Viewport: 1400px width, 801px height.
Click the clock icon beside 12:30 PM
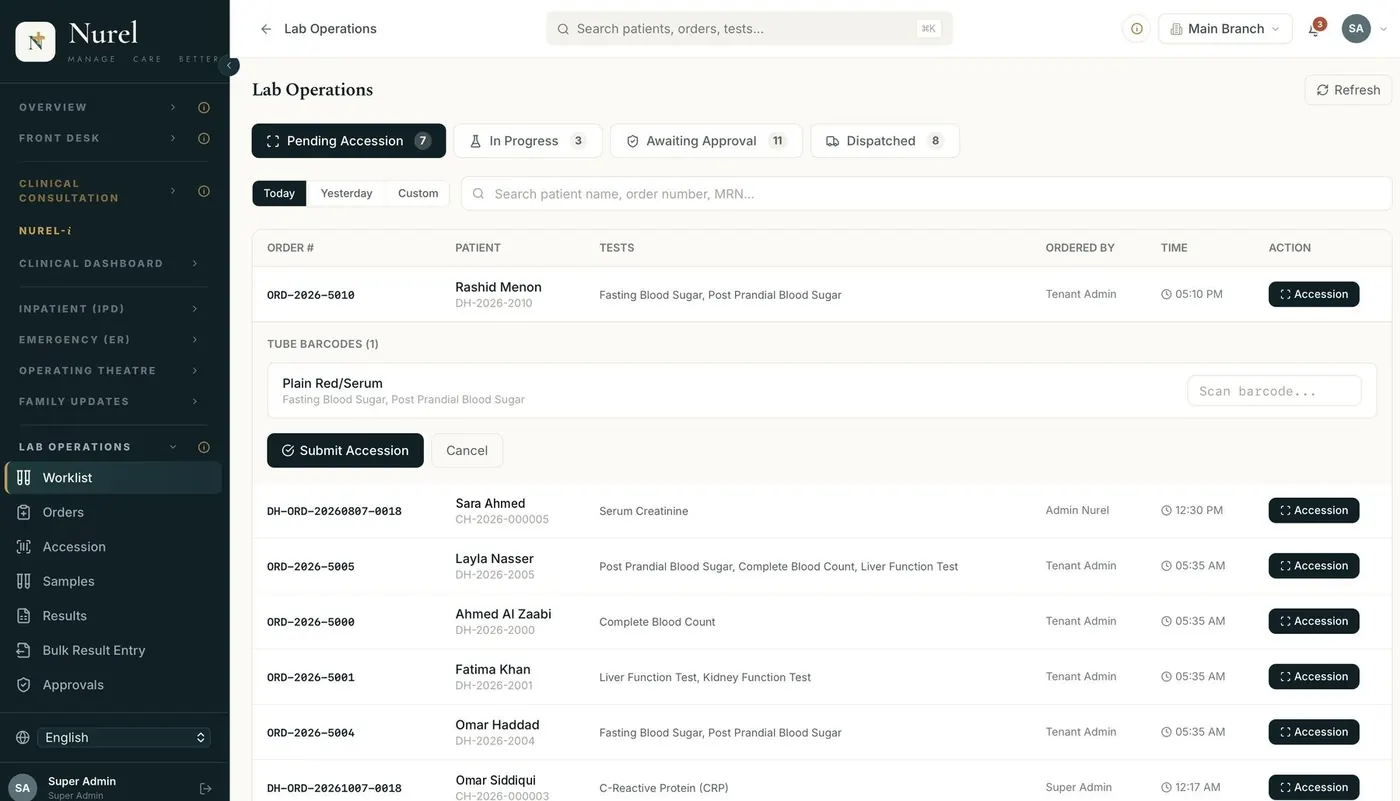1166,510
